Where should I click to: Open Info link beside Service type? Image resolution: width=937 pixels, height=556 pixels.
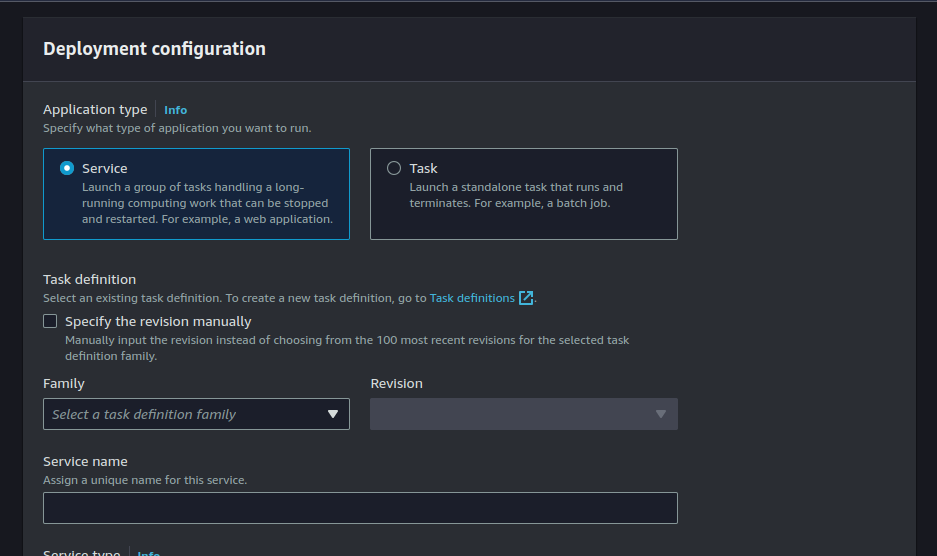(x=148, y=553)
